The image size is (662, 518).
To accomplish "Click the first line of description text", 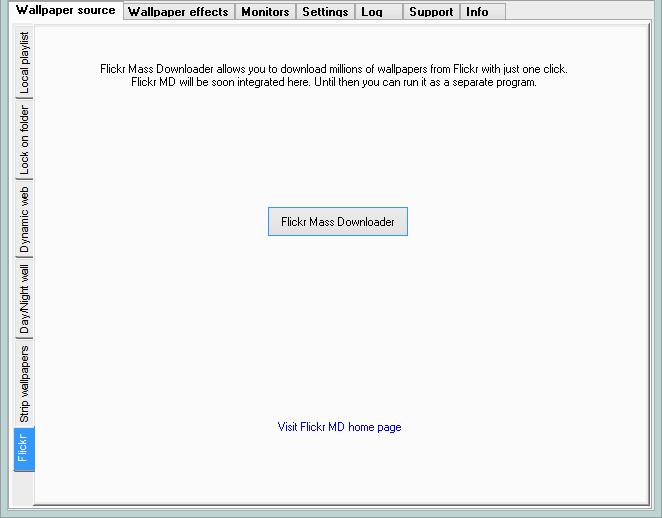I will tap(333, 69).
